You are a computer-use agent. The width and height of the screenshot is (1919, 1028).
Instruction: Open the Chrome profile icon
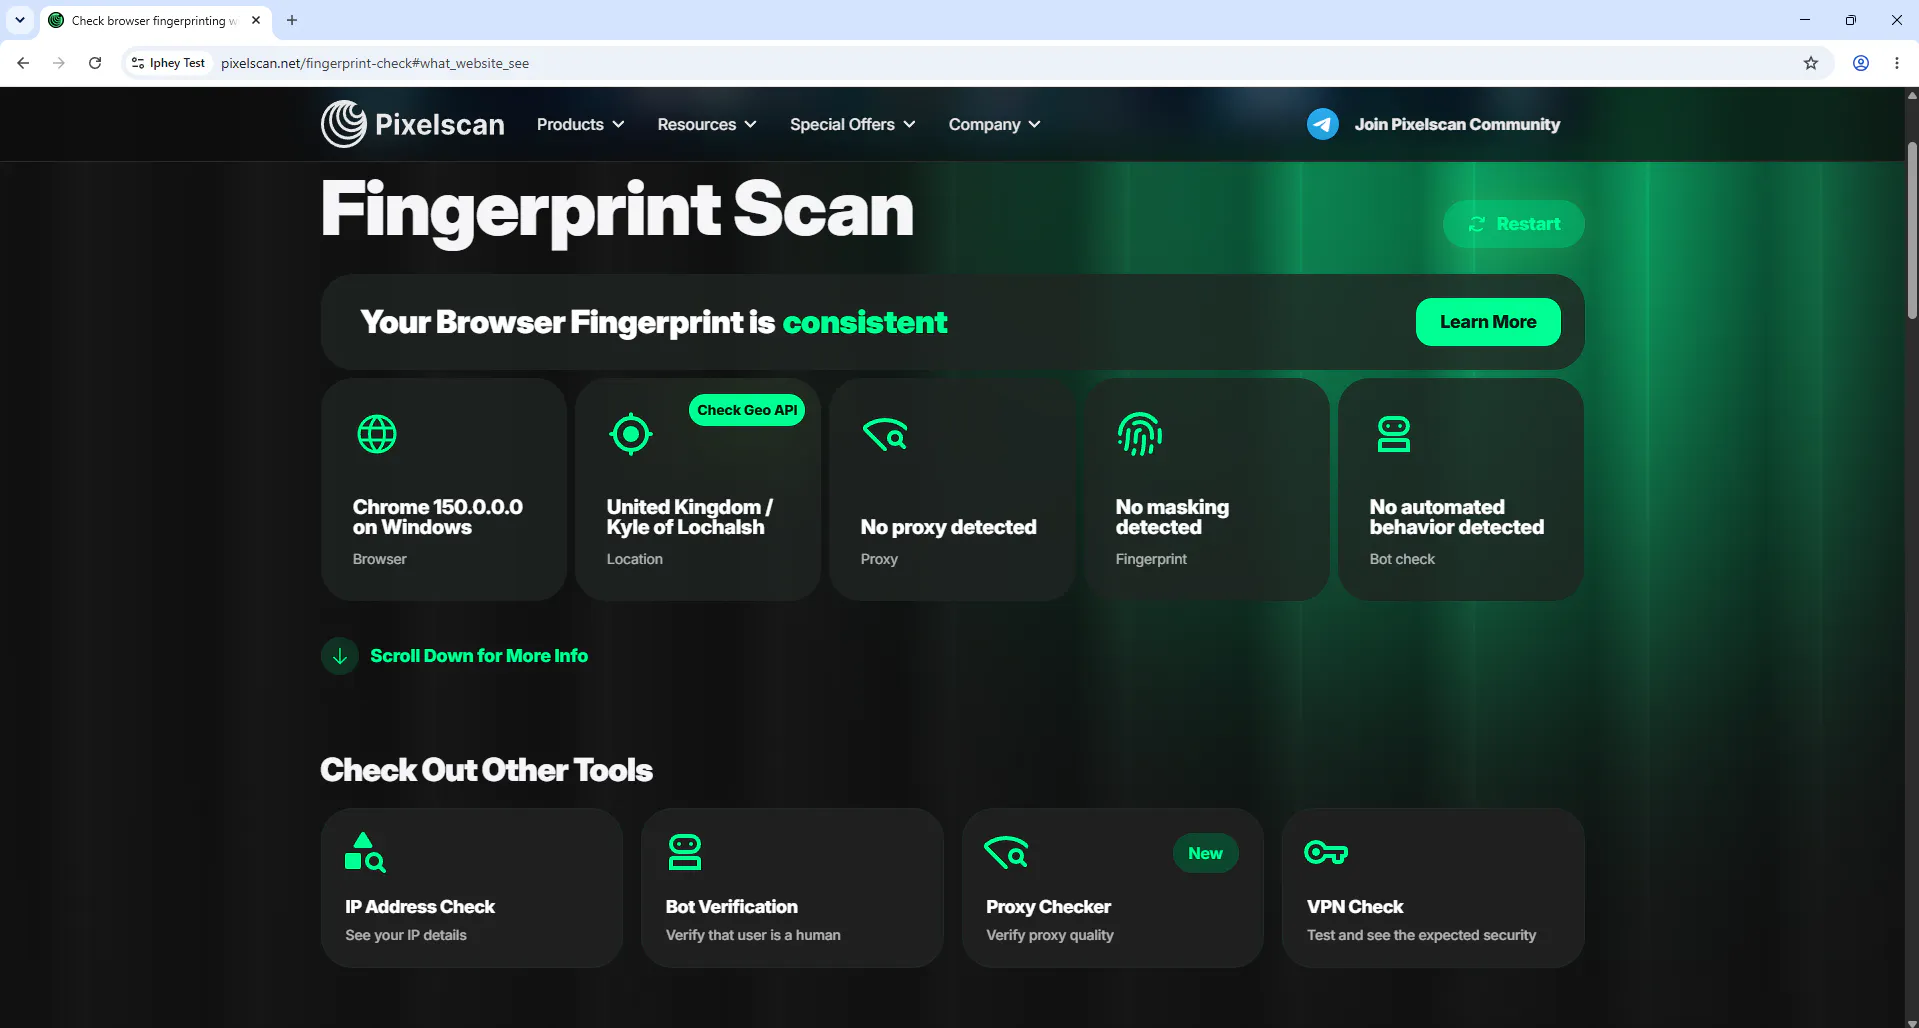tap(1861, 63)
